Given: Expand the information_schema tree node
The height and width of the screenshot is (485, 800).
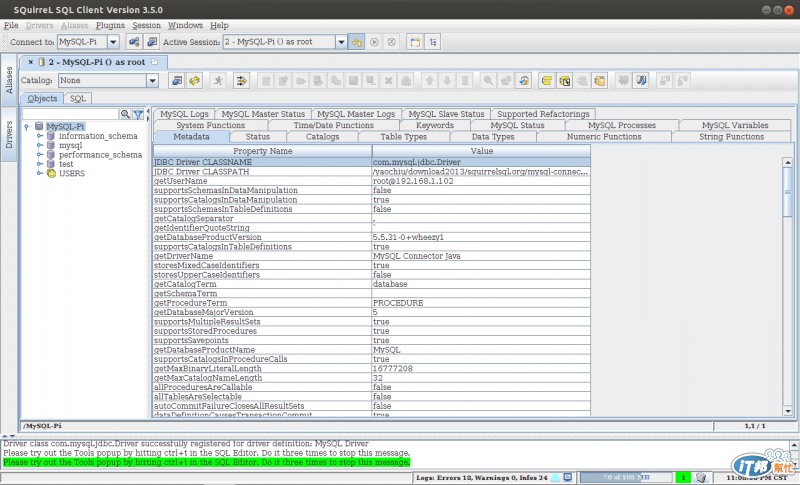Looking at the screenshot, I should pyautogui.click(x=40, y=136).
